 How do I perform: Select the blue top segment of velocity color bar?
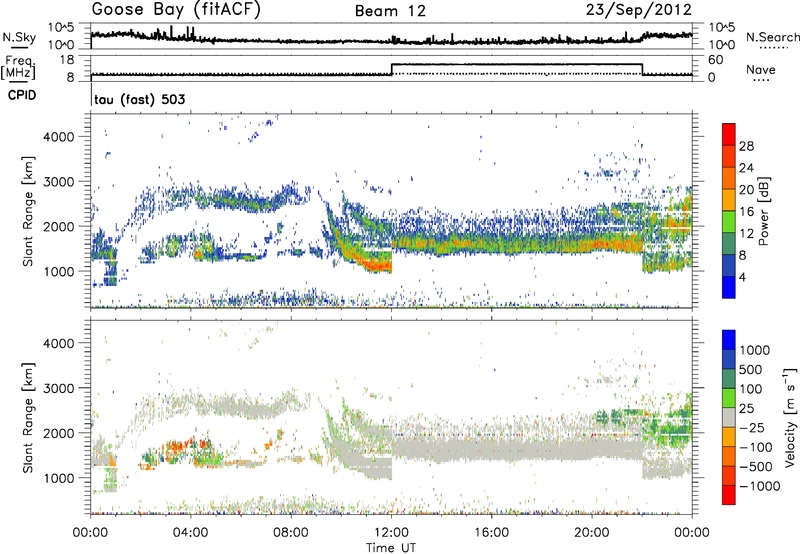pos(729,340)
